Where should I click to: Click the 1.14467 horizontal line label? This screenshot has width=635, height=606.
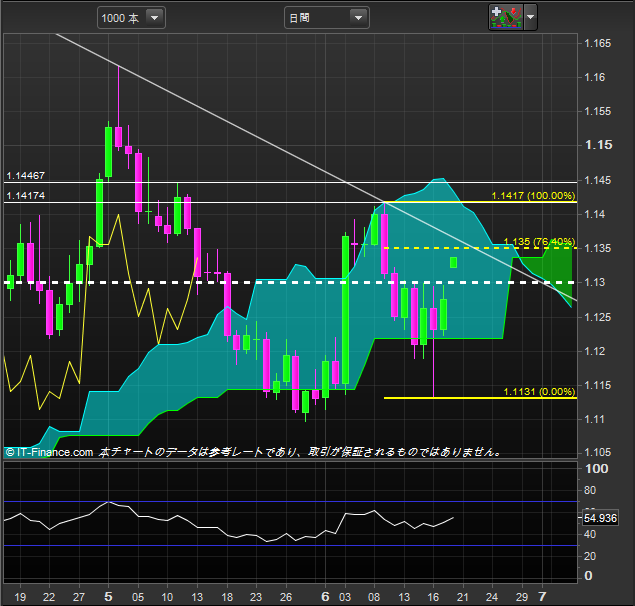pos(26,175)
